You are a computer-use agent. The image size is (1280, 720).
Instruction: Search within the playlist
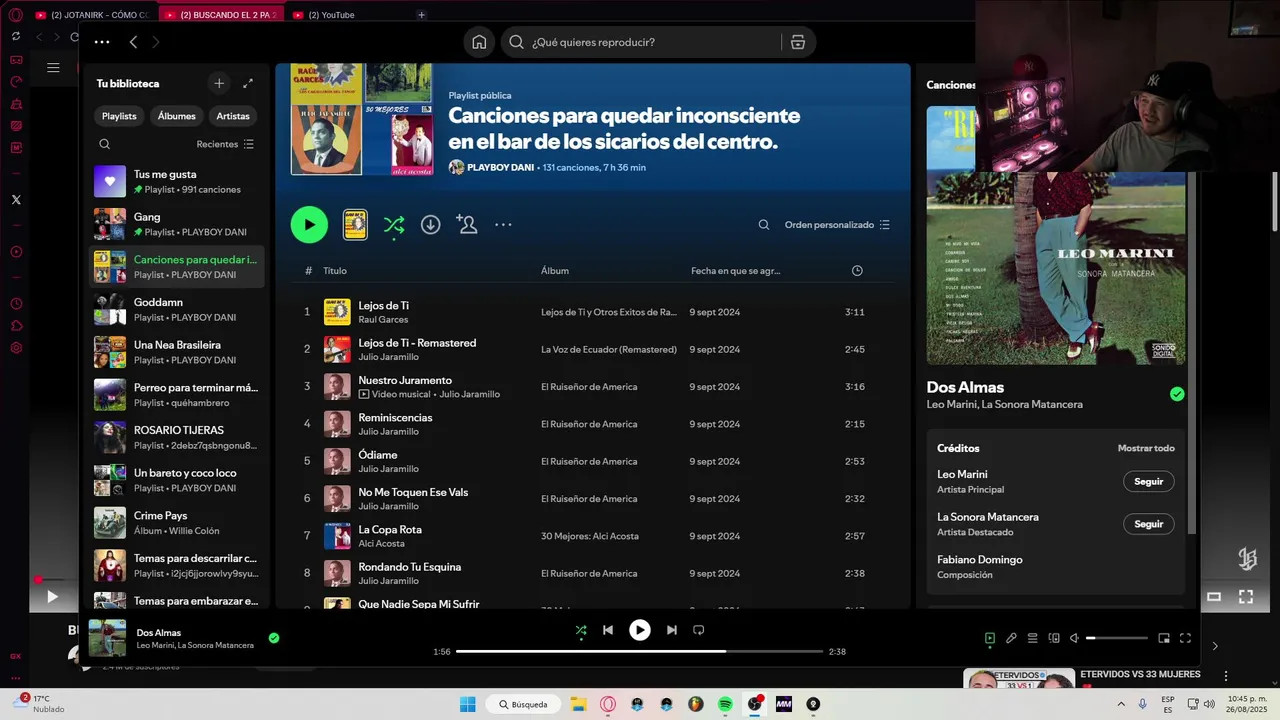coord(764,225)
